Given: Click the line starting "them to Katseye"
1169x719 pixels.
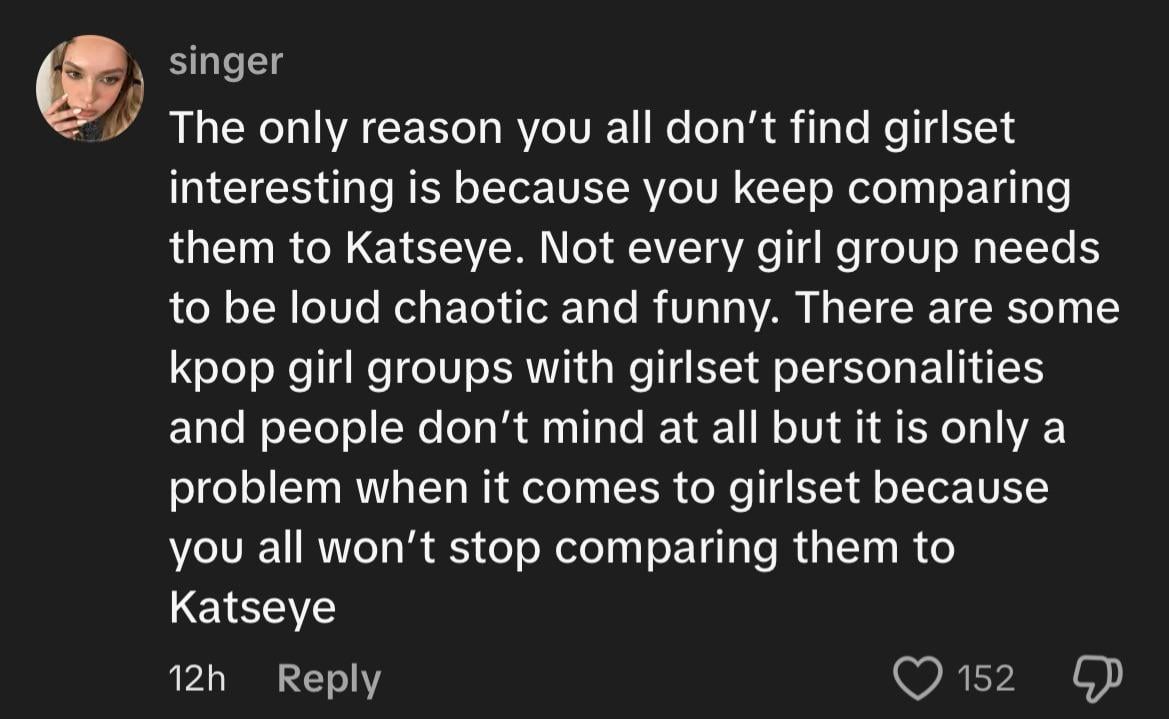Looking at the screenshot, I should [634, 248].
